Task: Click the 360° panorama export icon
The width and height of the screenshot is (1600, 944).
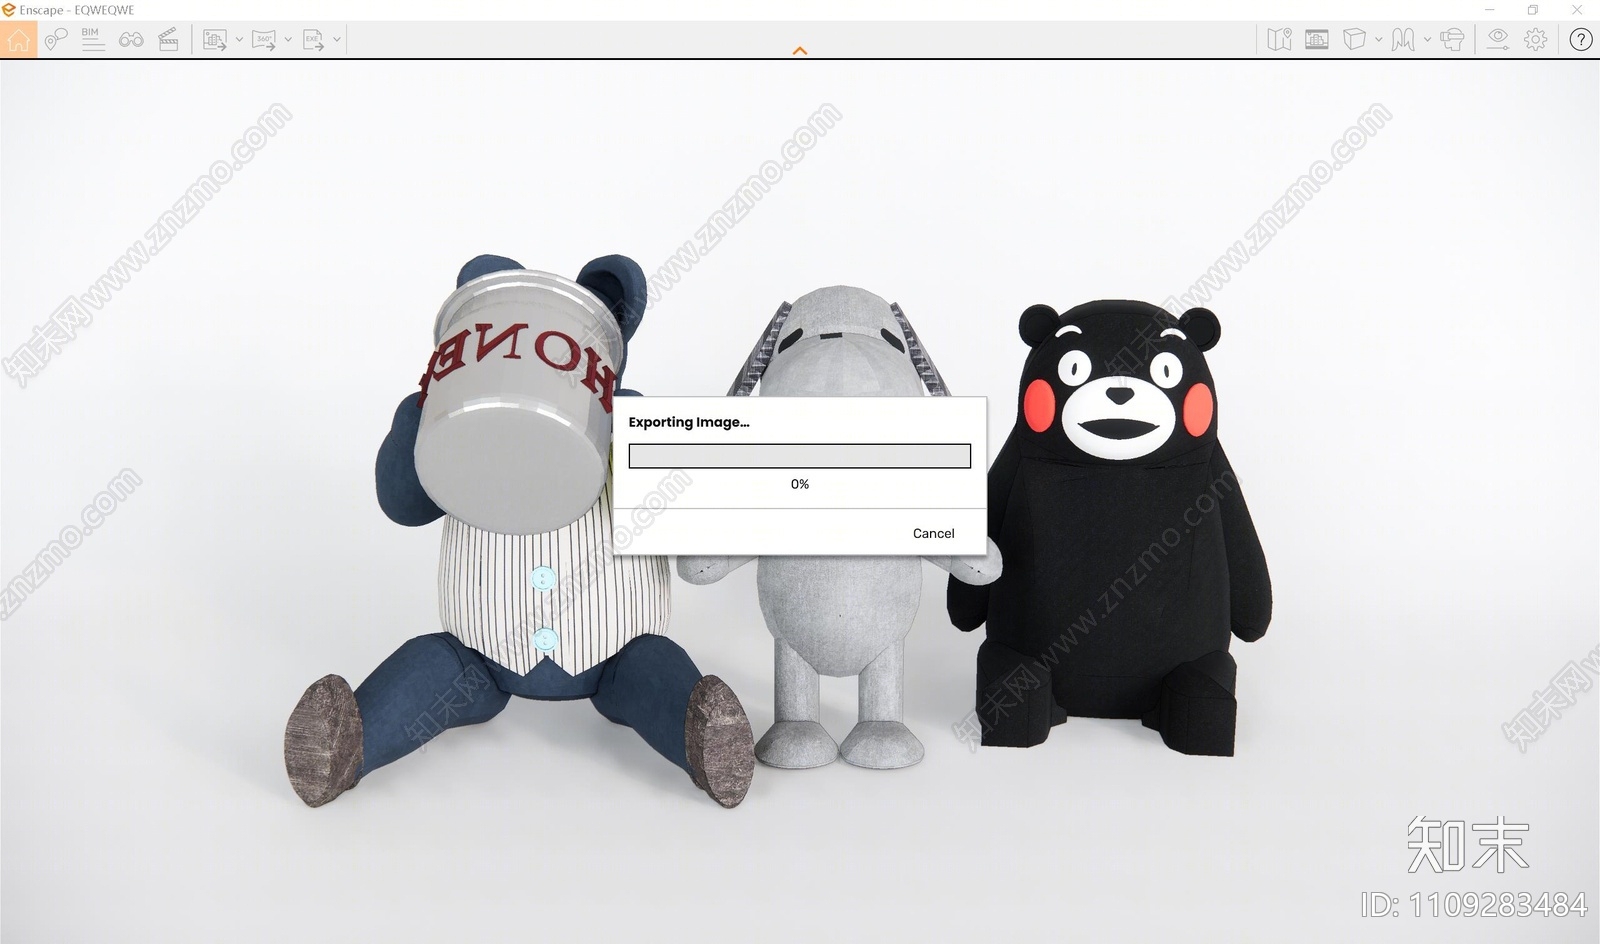Action: [264, 40]
